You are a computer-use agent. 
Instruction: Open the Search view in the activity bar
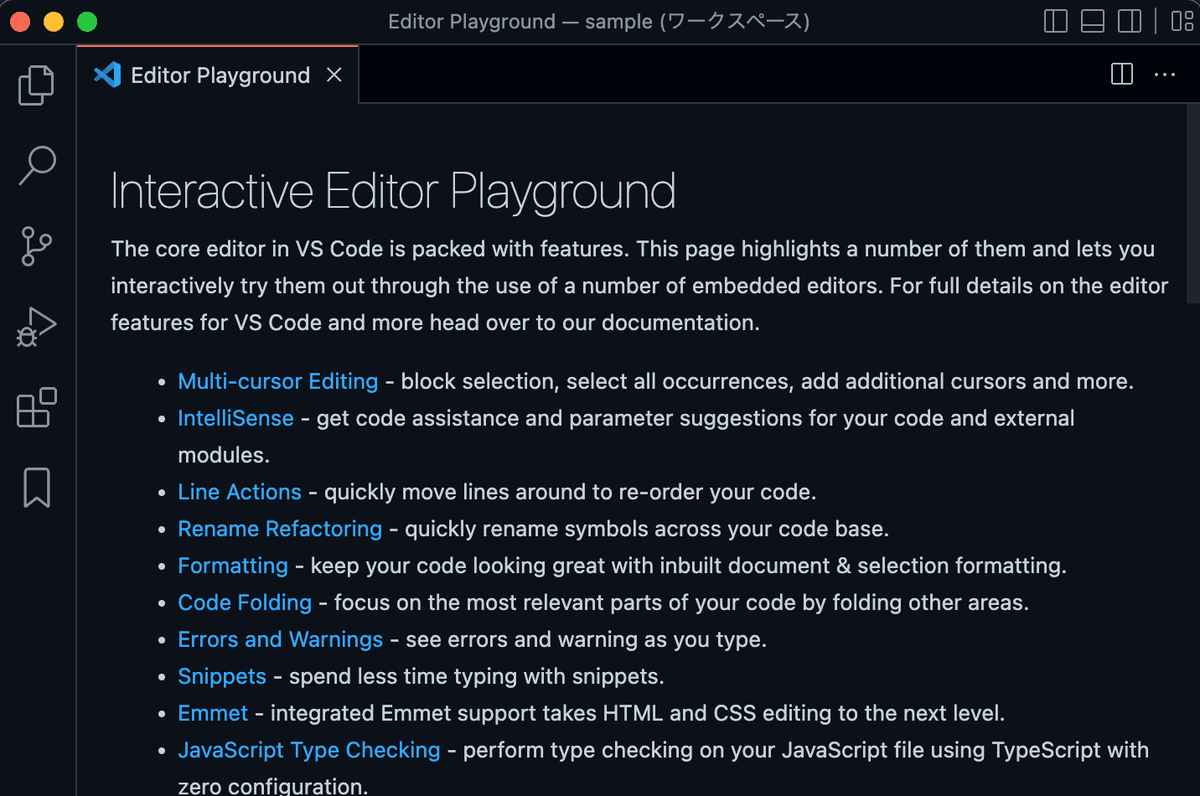37,165
